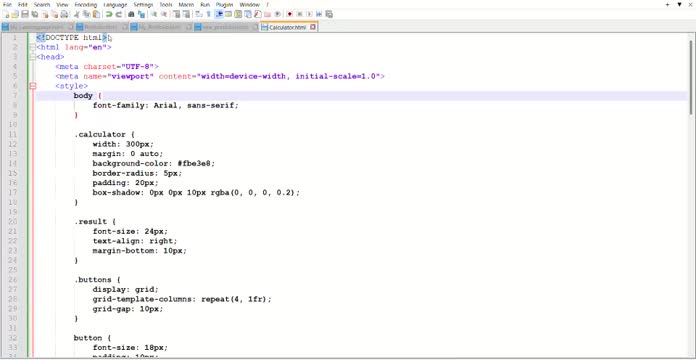Click the Cut scissors icon

point(76,14)
